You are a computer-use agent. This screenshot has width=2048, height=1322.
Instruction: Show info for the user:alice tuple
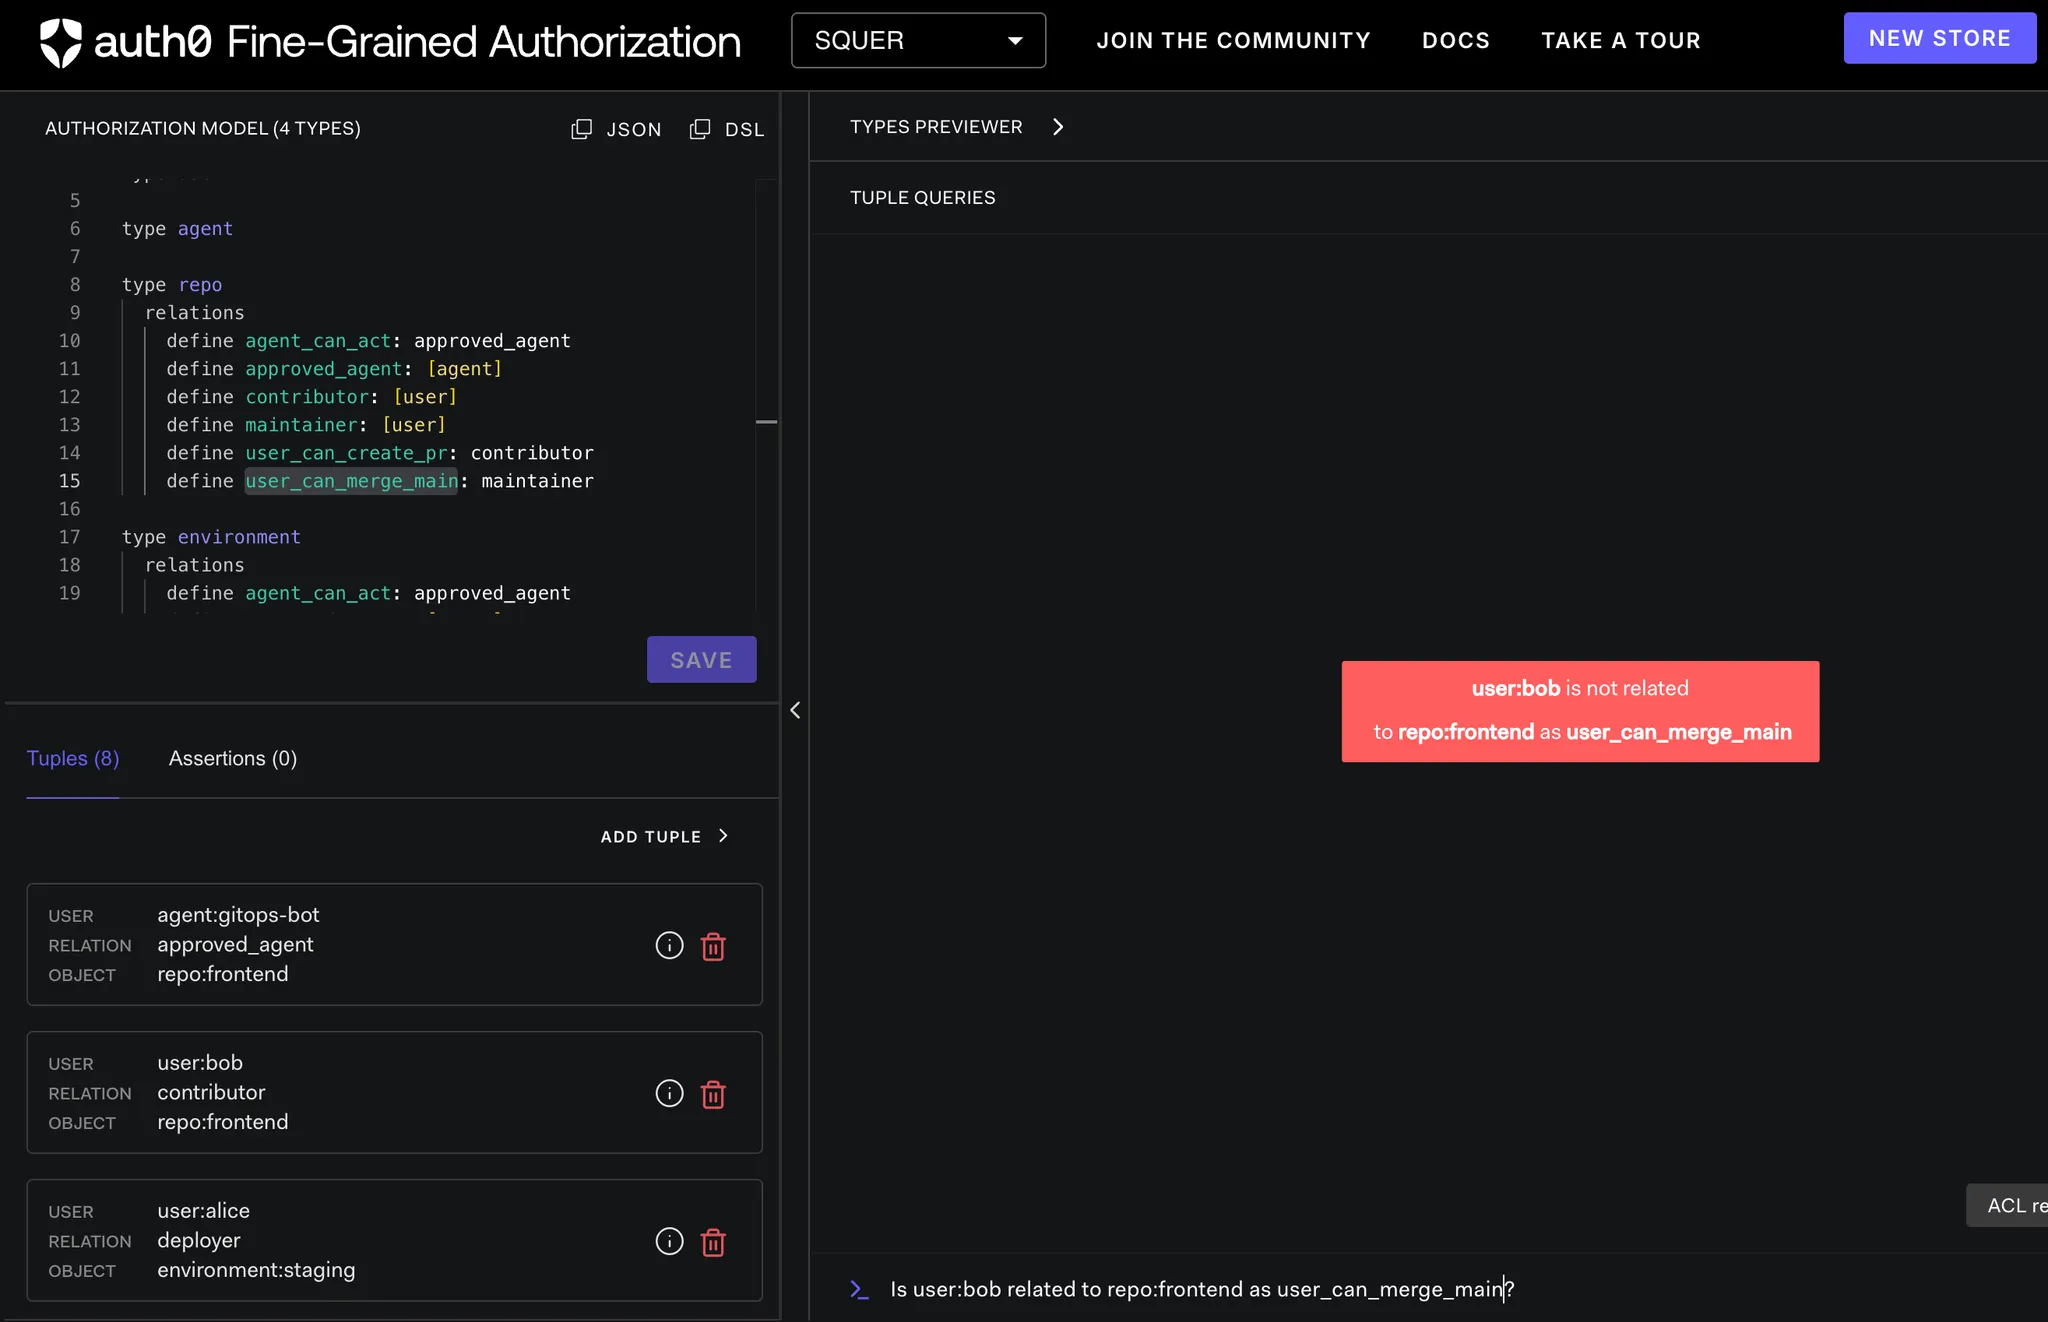669,1241
